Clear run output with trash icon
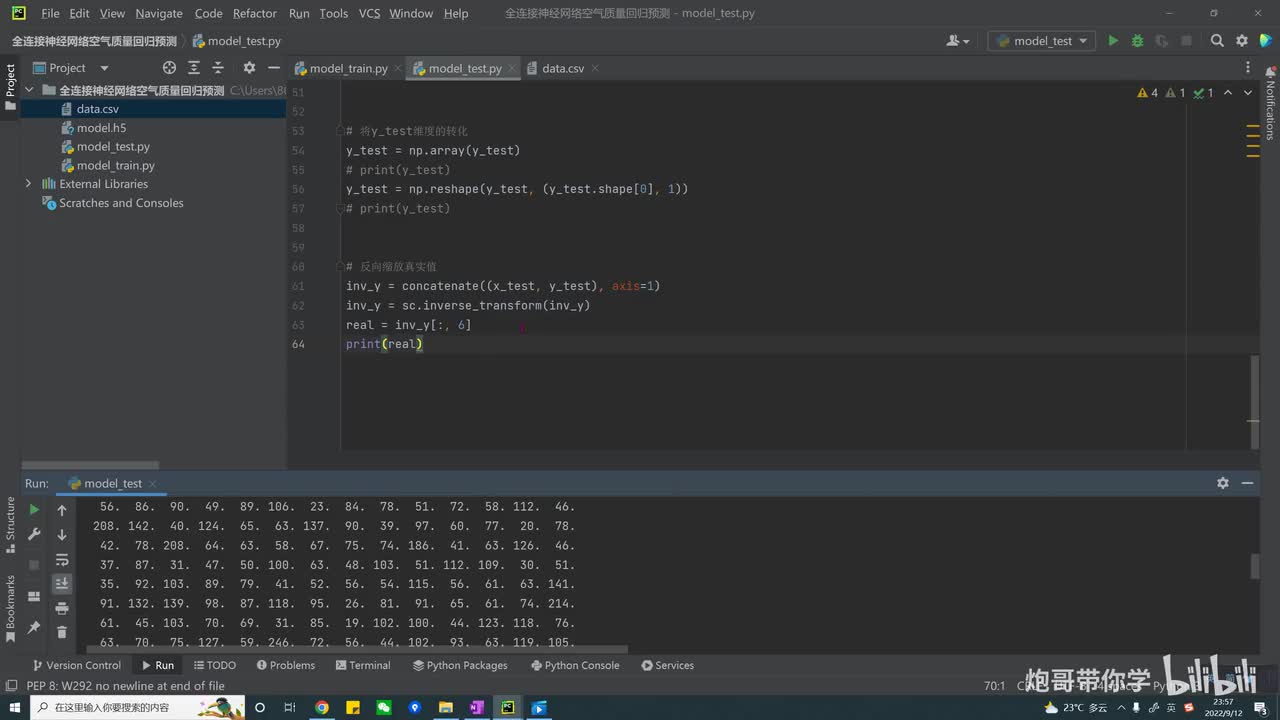 coord(62,632)
